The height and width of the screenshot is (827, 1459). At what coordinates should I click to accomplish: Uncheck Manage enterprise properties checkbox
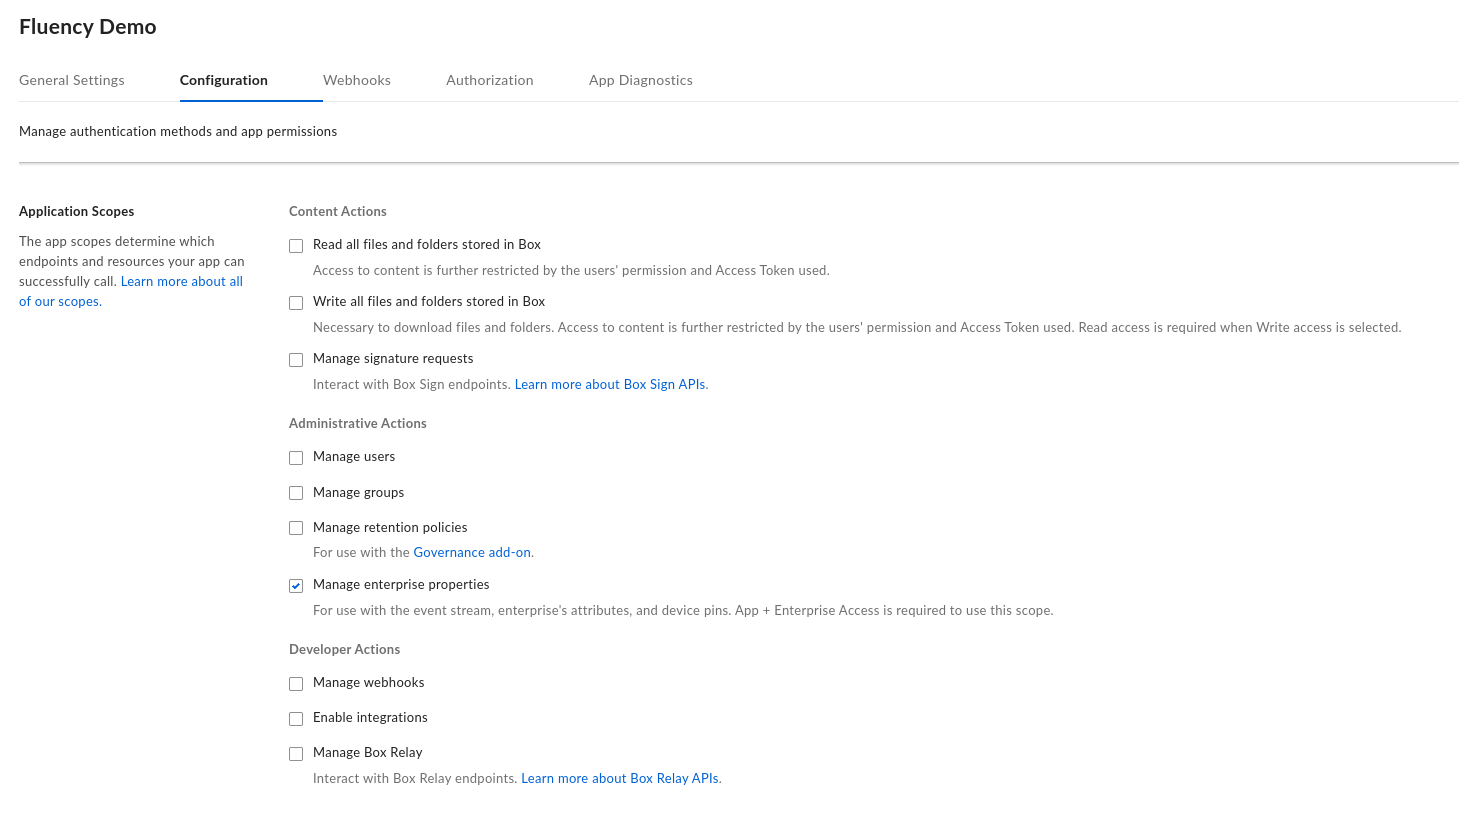(296, 586)
